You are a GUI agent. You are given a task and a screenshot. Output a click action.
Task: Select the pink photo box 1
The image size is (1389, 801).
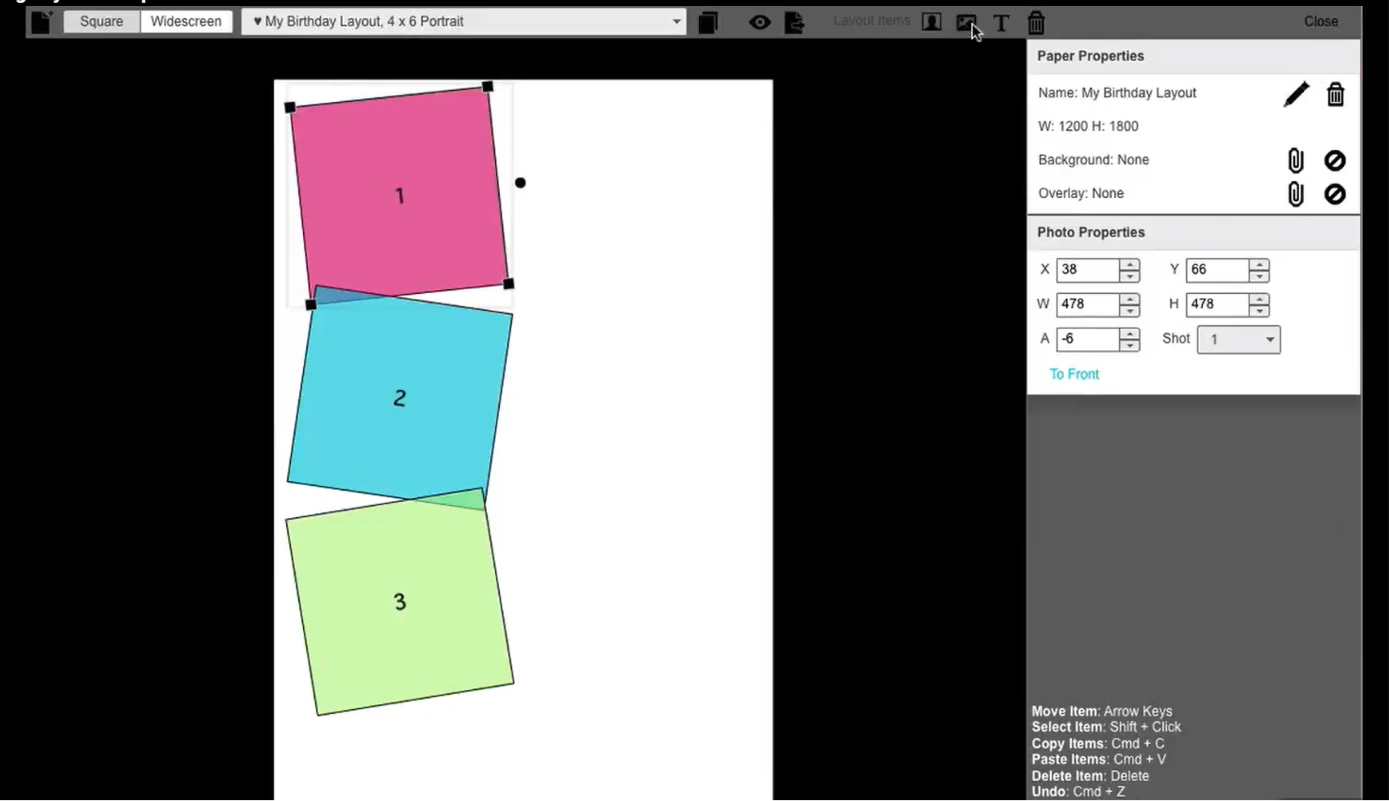[399, 195]
